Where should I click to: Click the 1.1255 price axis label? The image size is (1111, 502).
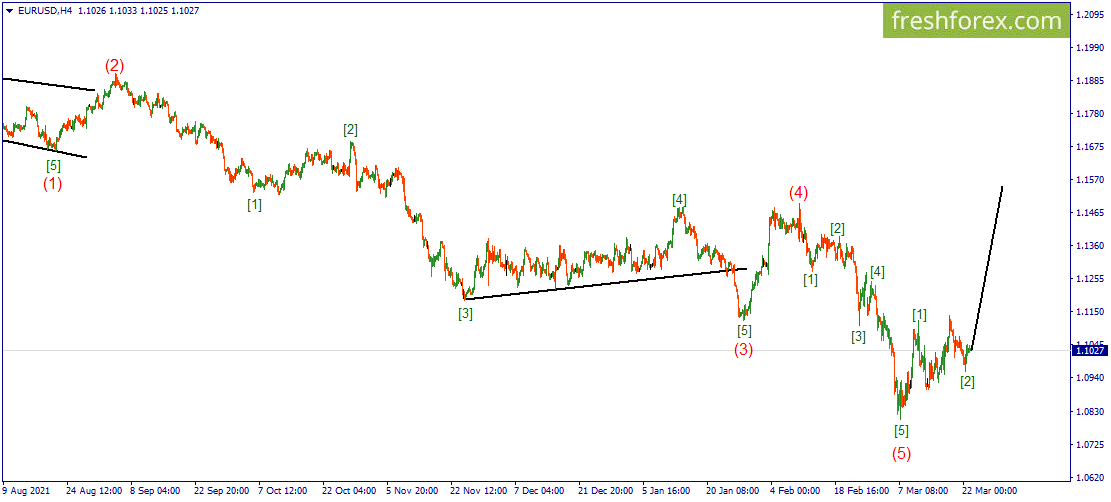(x=1090, y=279)
